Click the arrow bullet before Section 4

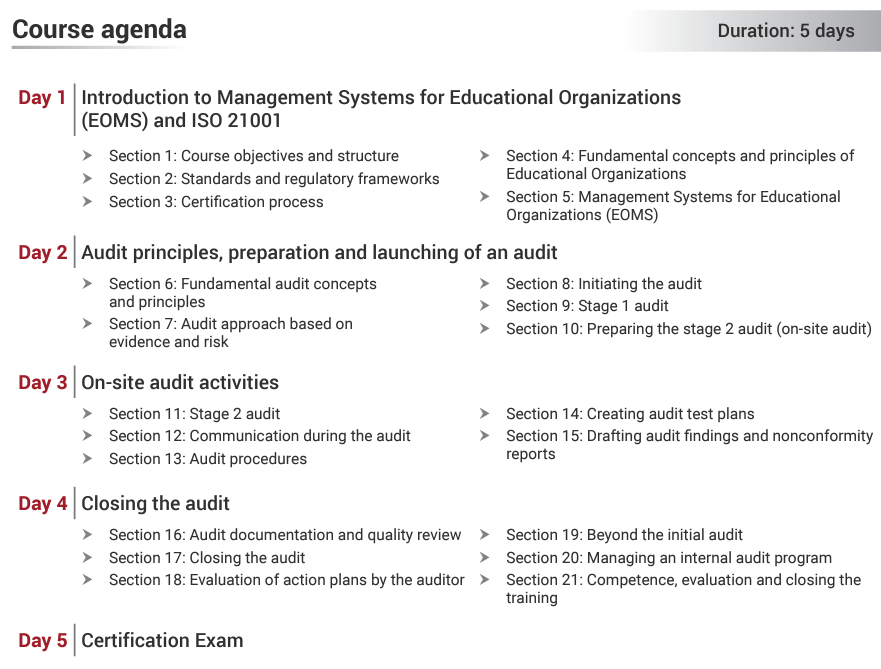484,156
